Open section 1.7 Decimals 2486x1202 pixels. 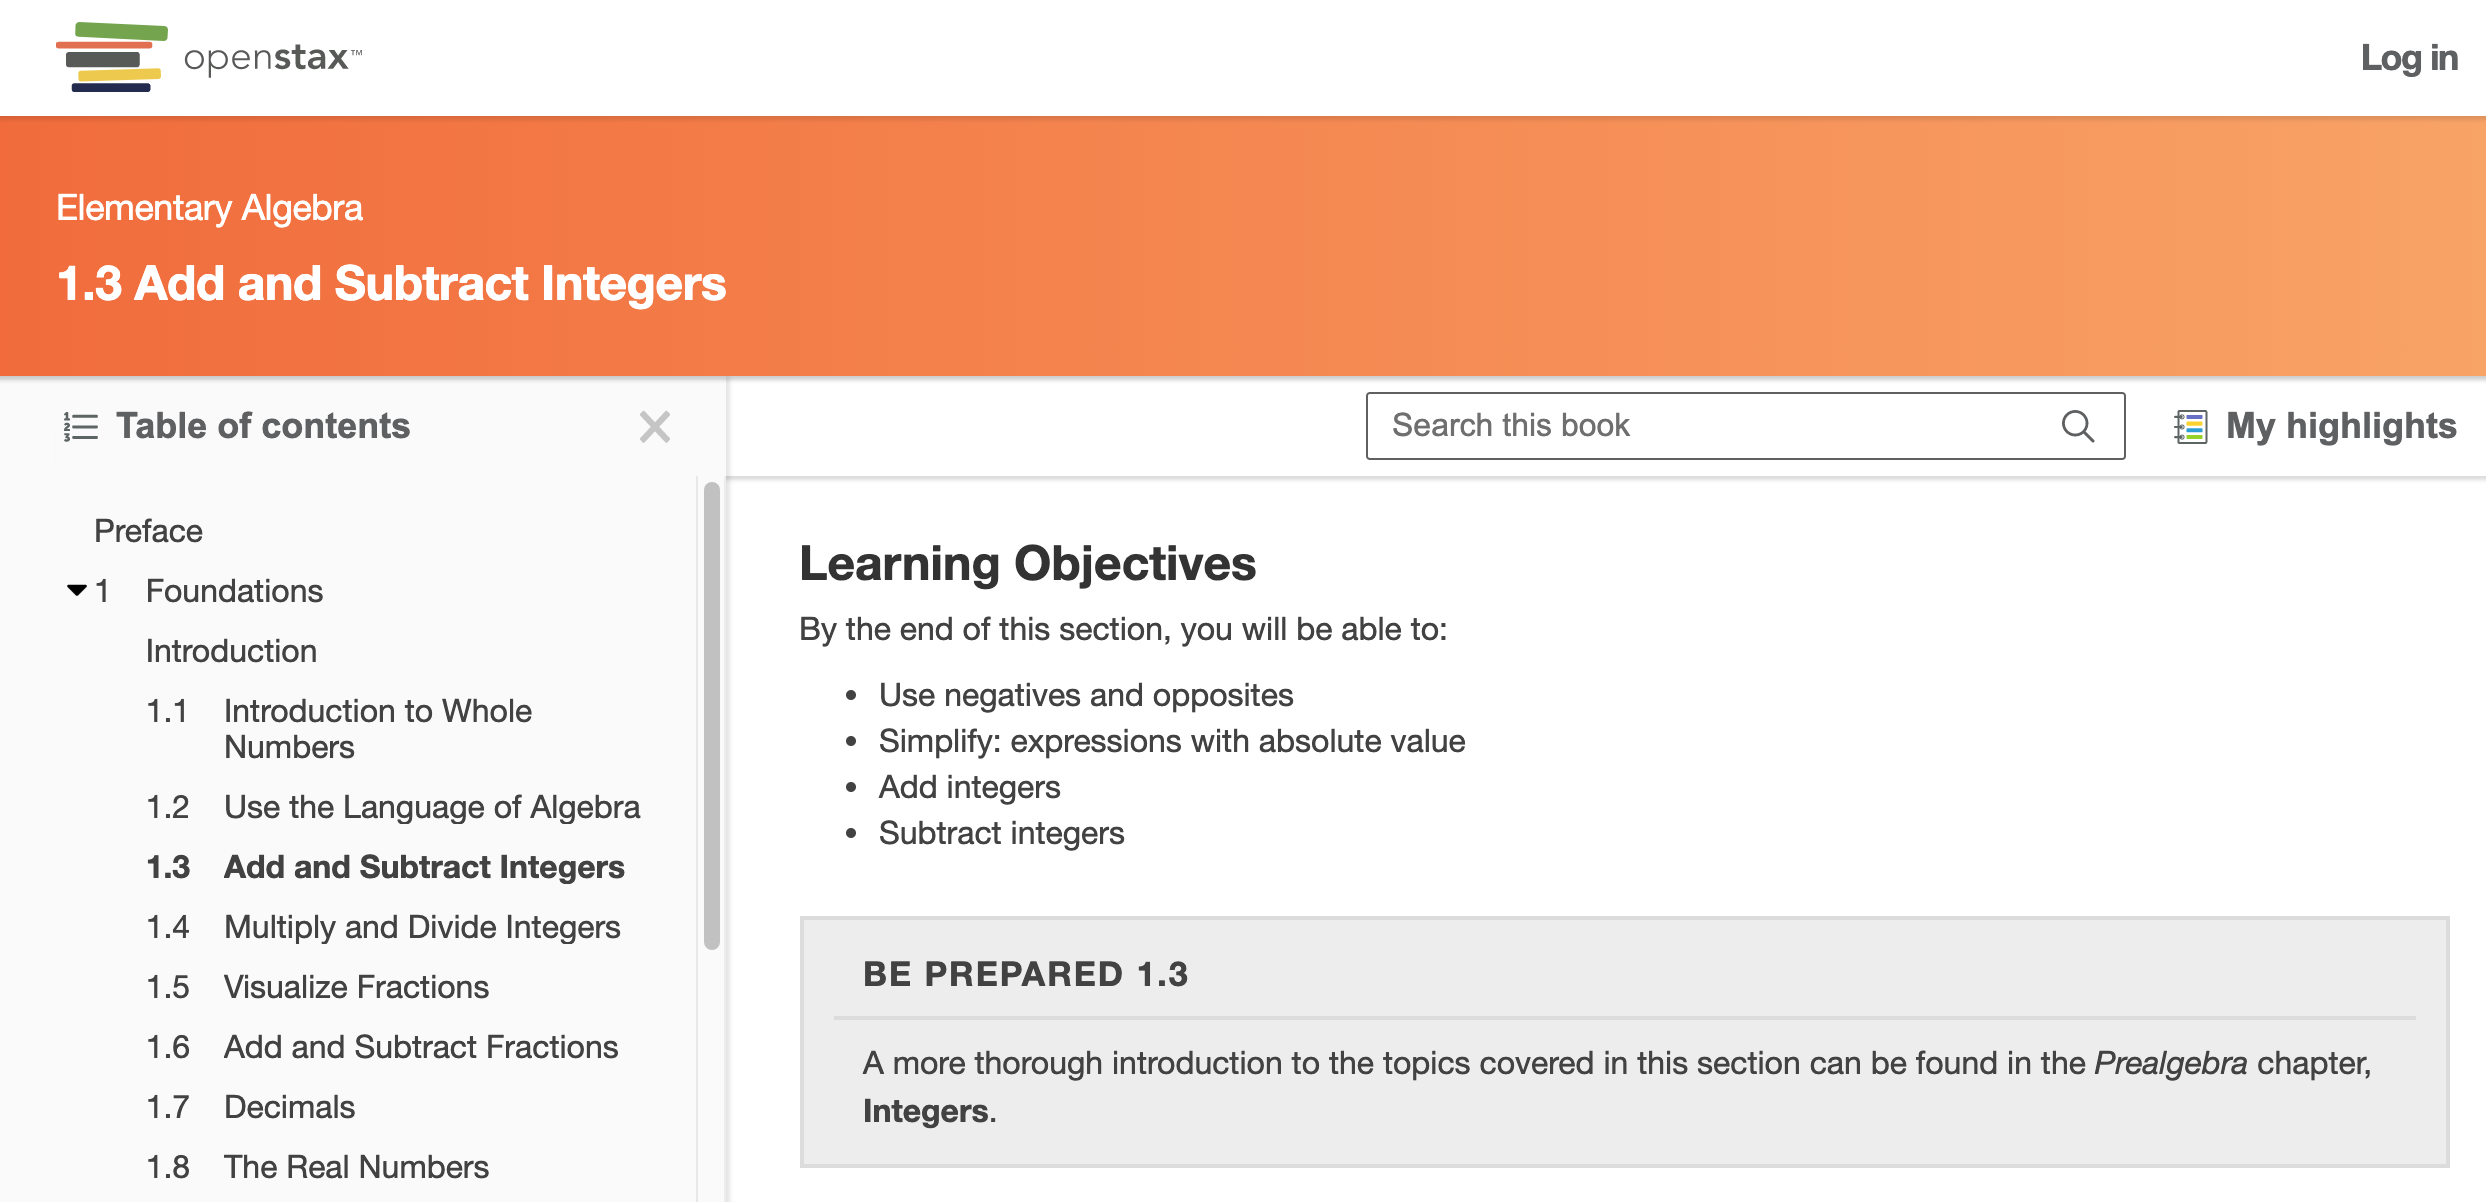(289, 1107)
